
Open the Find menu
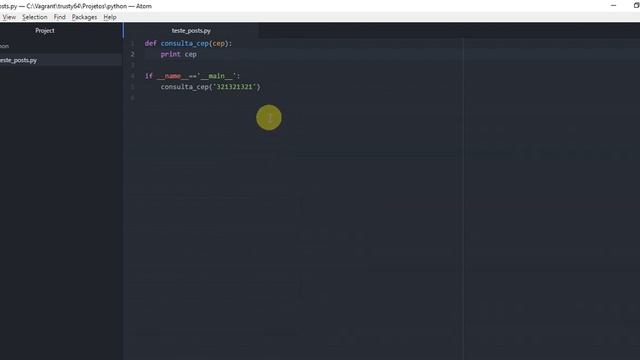click(x=60, y=17)
